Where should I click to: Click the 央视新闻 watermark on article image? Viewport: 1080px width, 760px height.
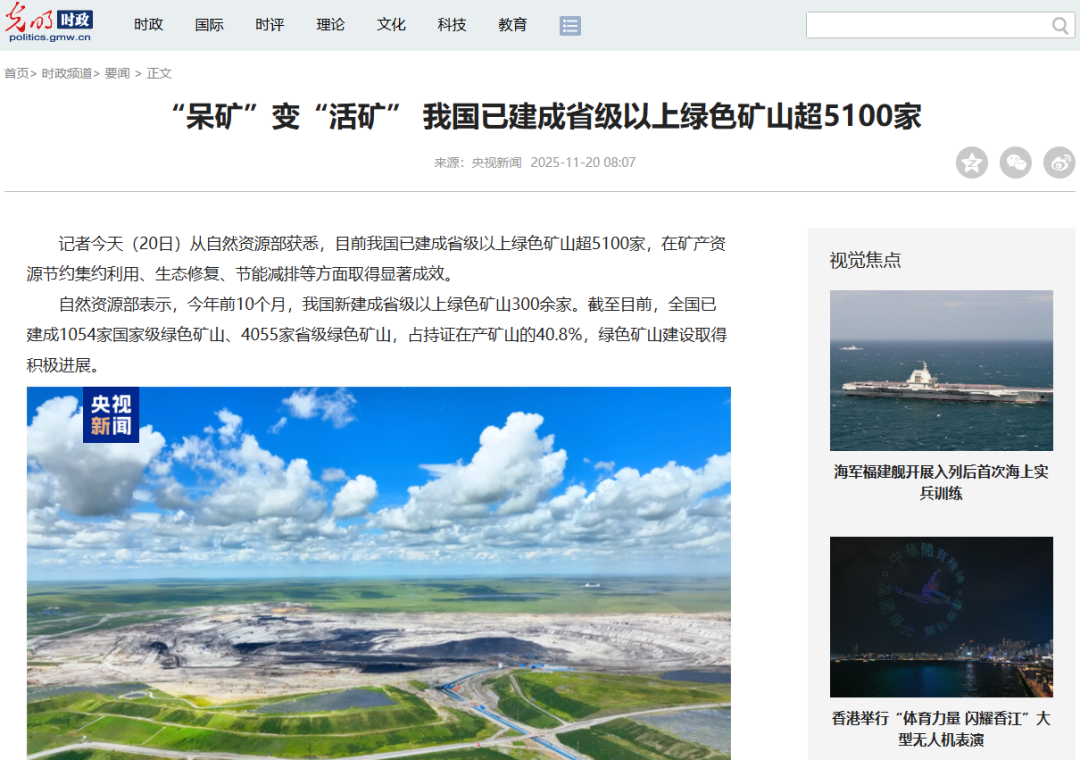pyautogui.click(x=112, y=414)
